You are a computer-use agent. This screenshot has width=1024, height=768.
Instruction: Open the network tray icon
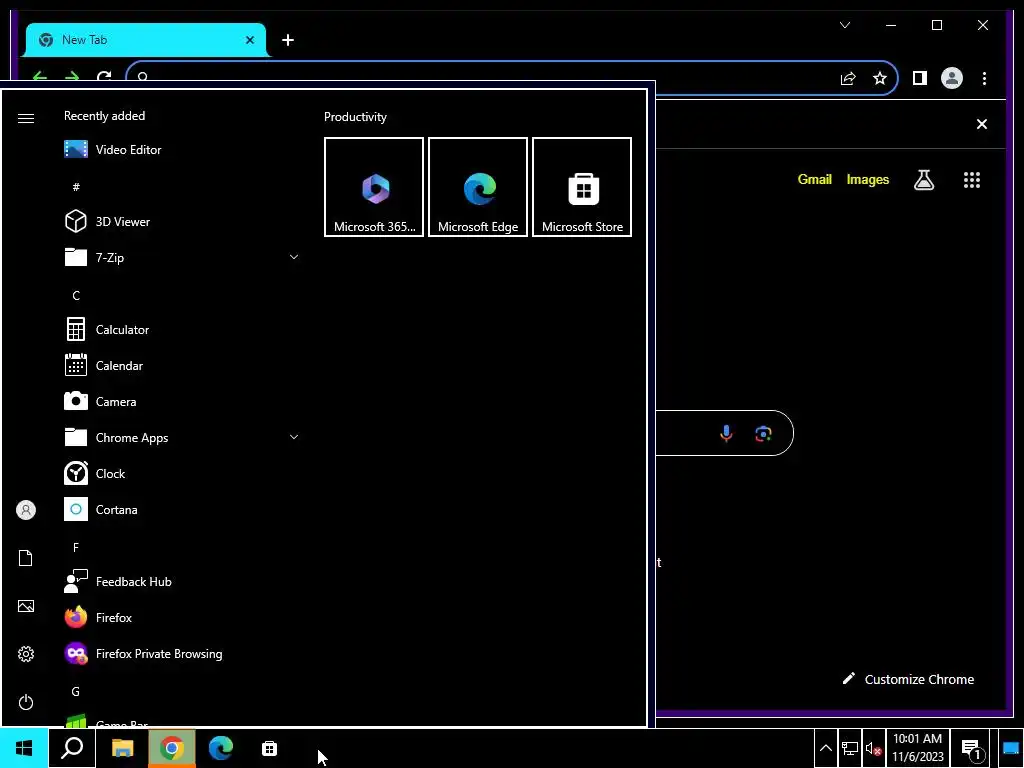[850, 748]
